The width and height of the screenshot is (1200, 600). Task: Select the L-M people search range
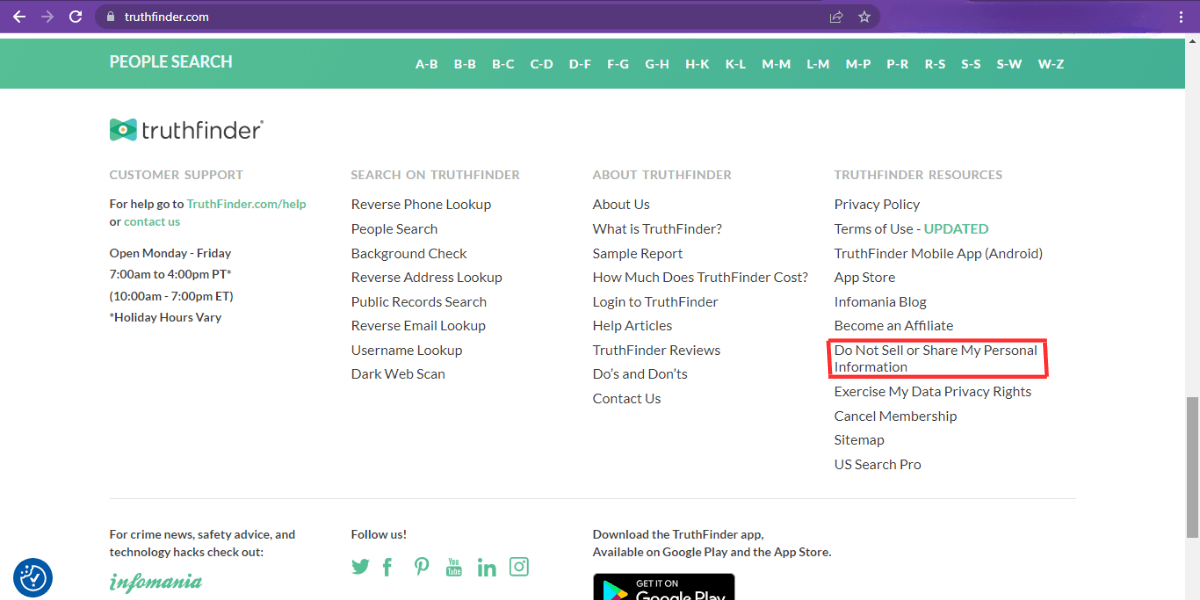pyautogui.click(x=818, y=64)
